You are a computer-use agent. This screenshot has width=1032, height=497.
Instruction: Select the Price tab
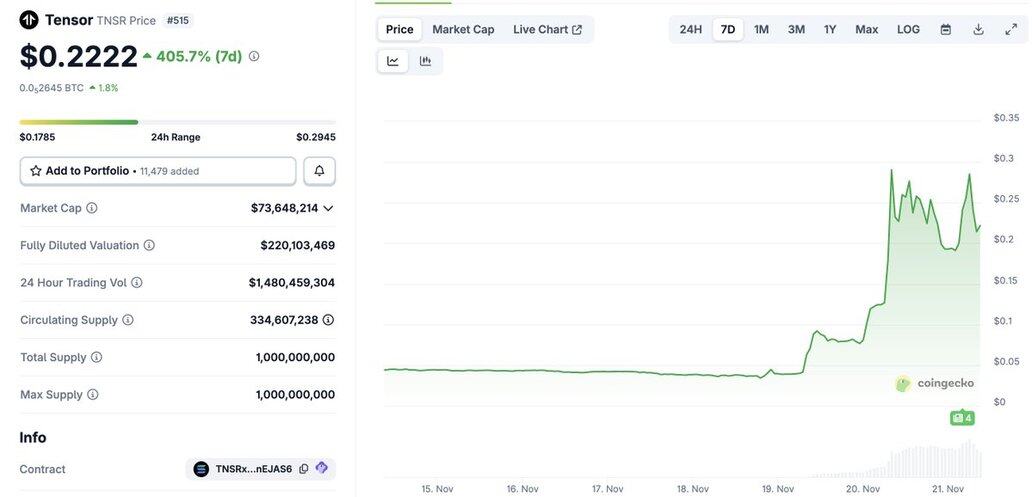pyautogui.click(x=399, y=29)
